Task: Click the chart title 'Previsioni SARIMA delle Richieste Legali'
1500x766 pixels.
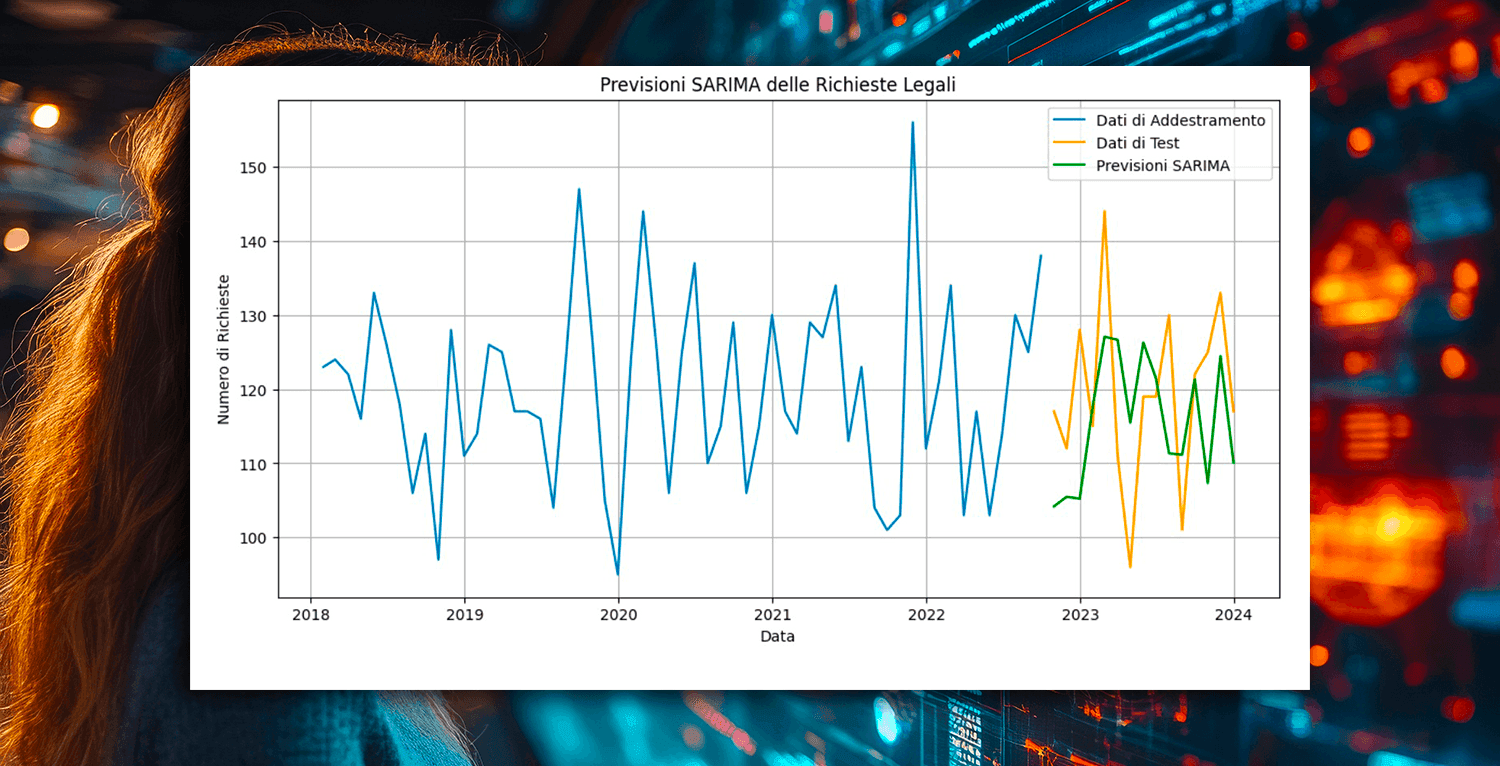Action: click(777, 85)
